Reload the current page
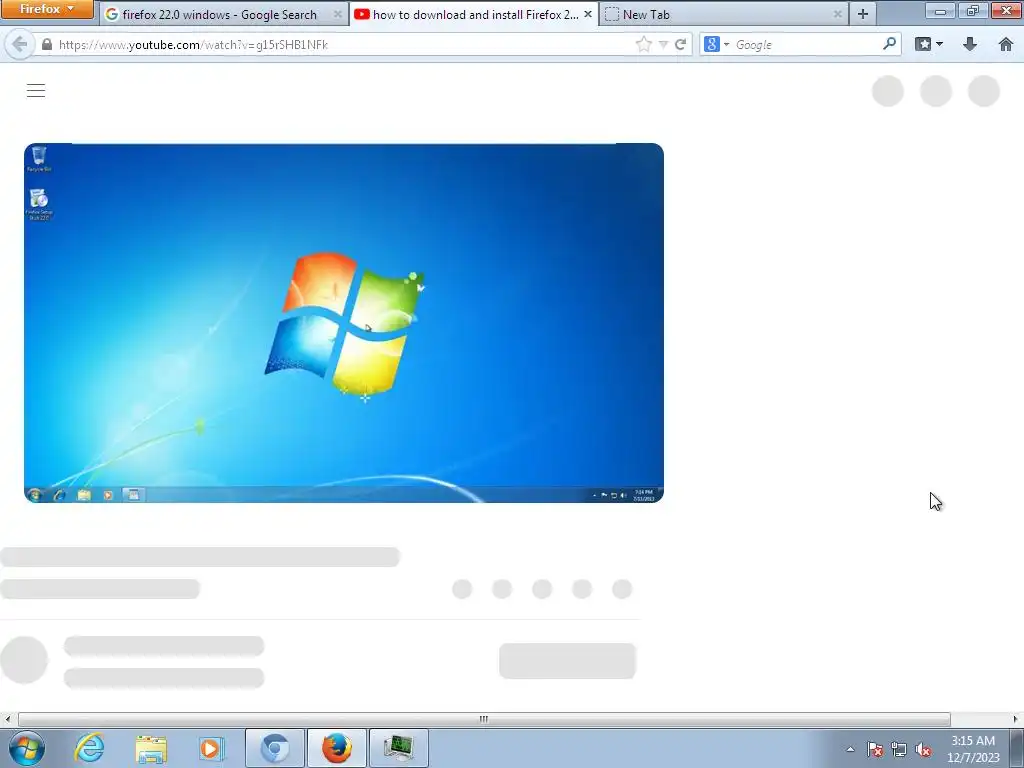Viewport: 1024px width, 768px height. point(680,44)
